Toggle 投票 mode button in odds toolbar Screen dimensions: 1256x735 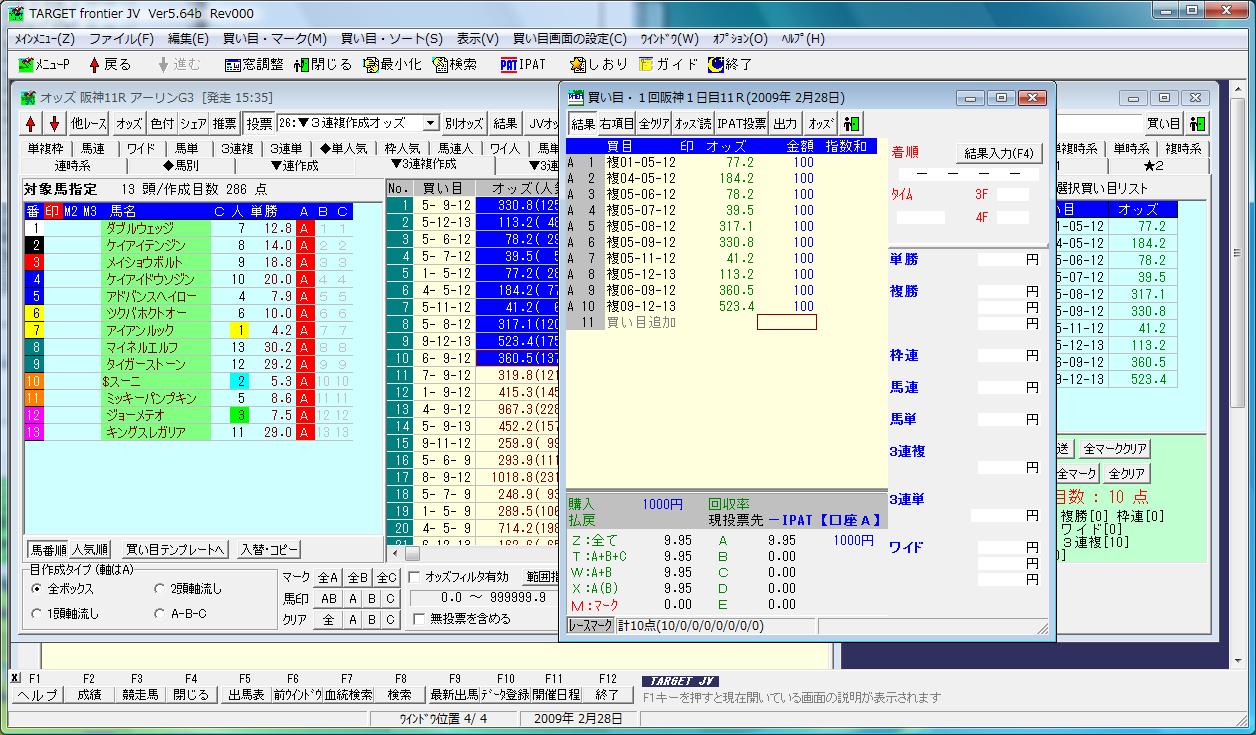(259, 124)
